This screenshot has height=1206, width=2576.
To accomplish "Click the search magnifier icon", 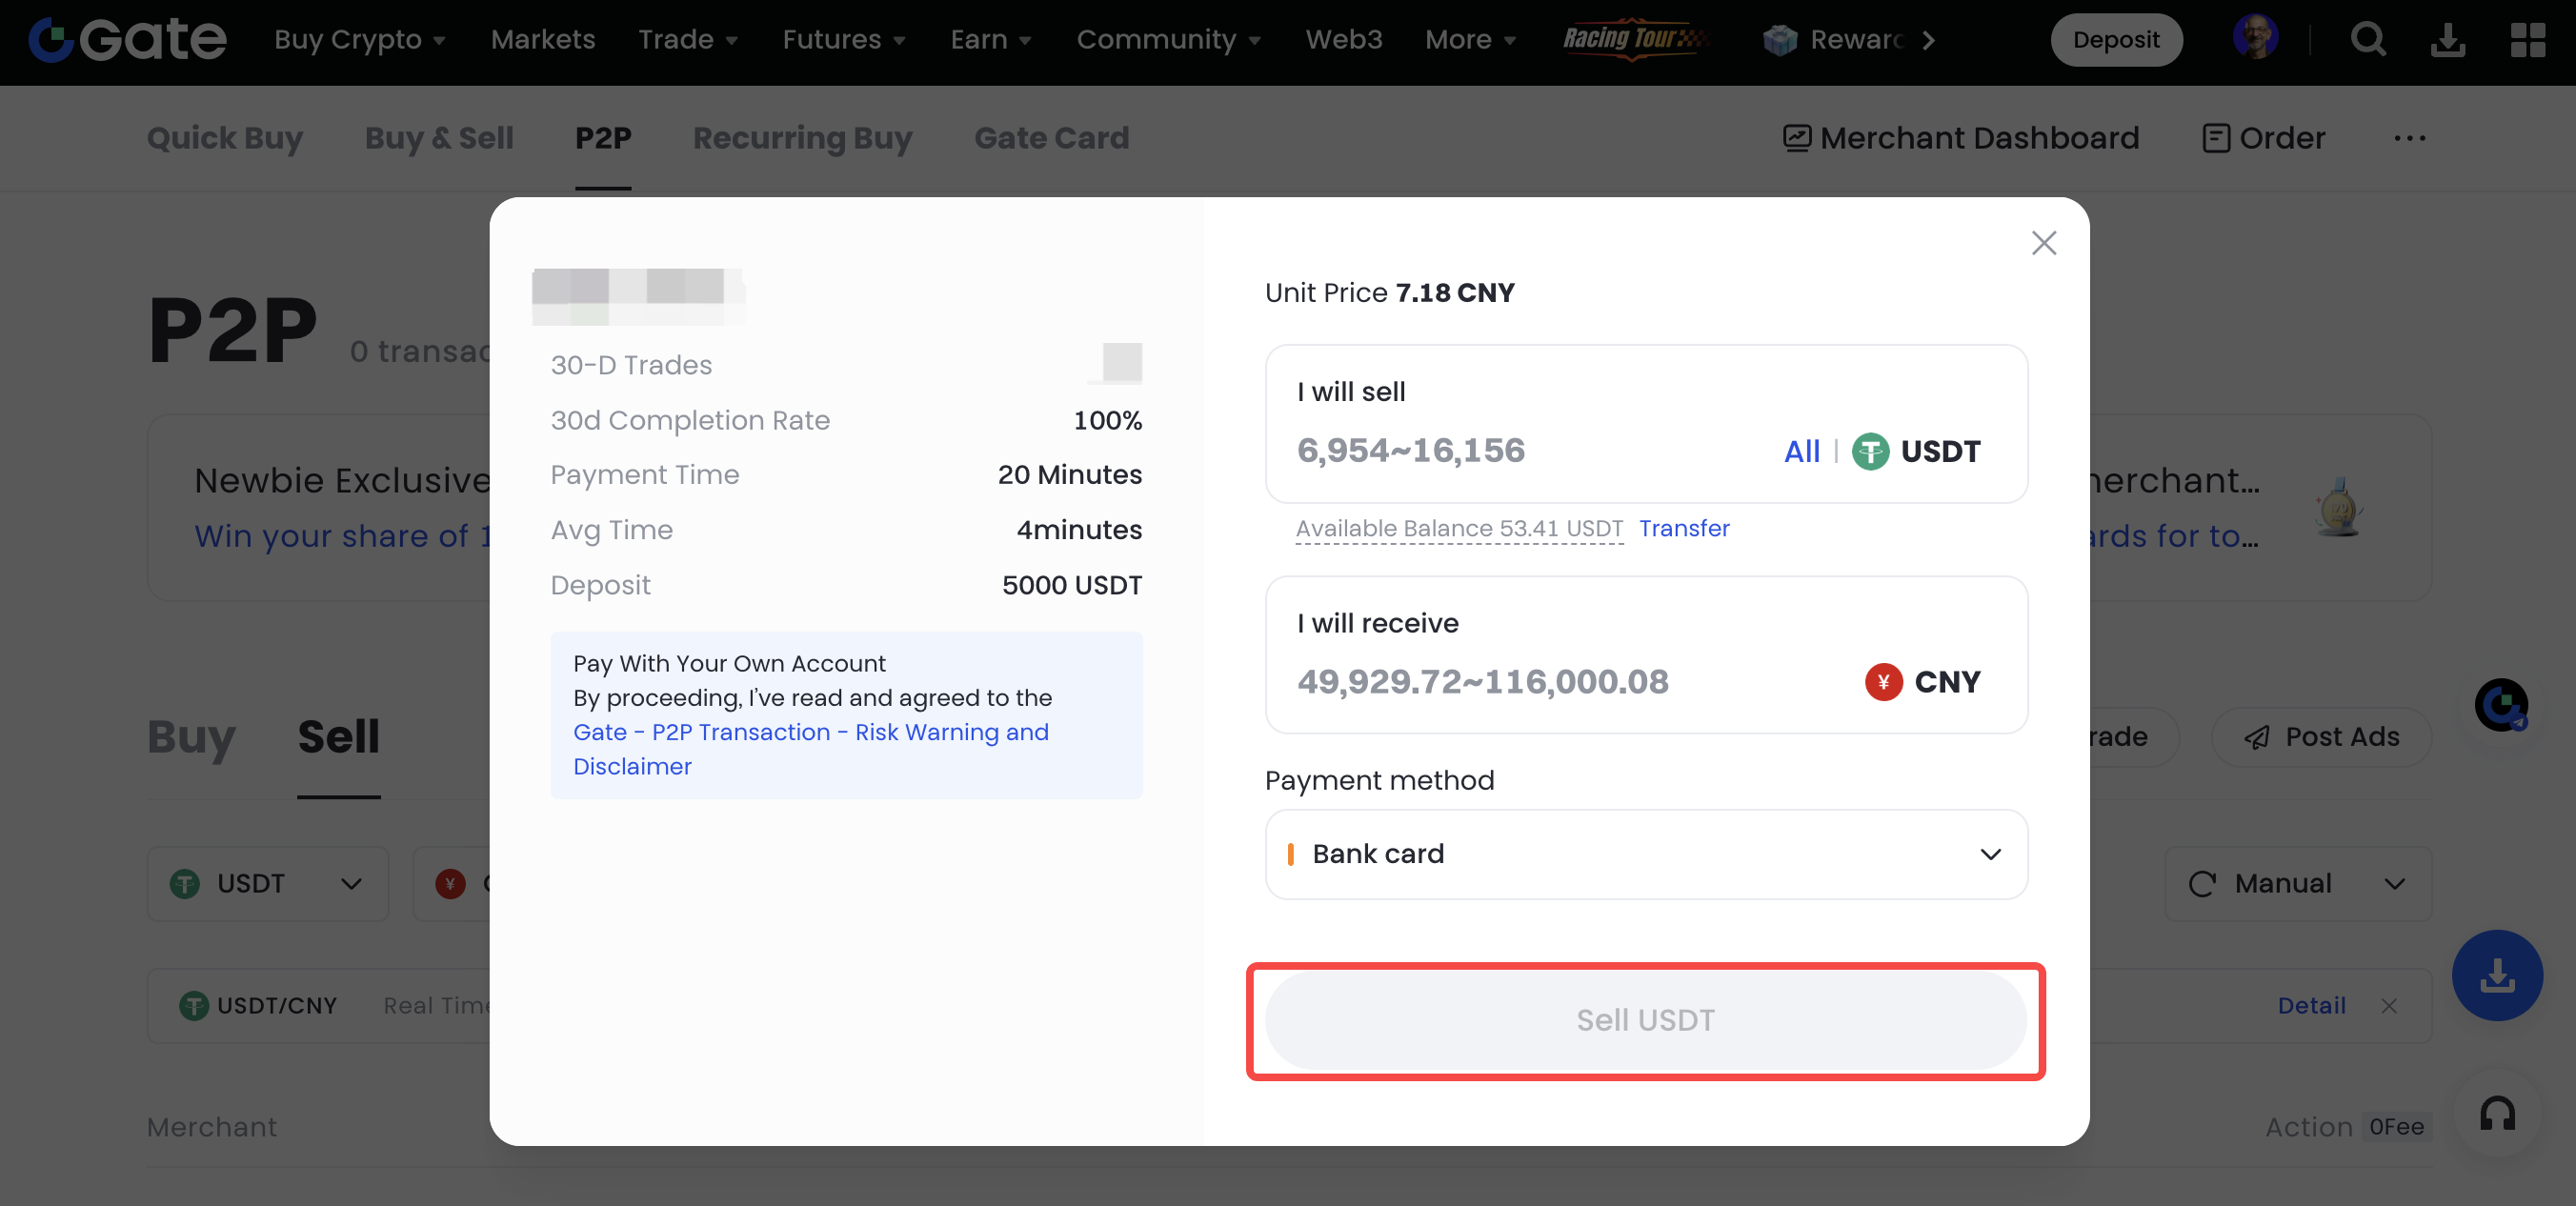I will click(2367, 40).
